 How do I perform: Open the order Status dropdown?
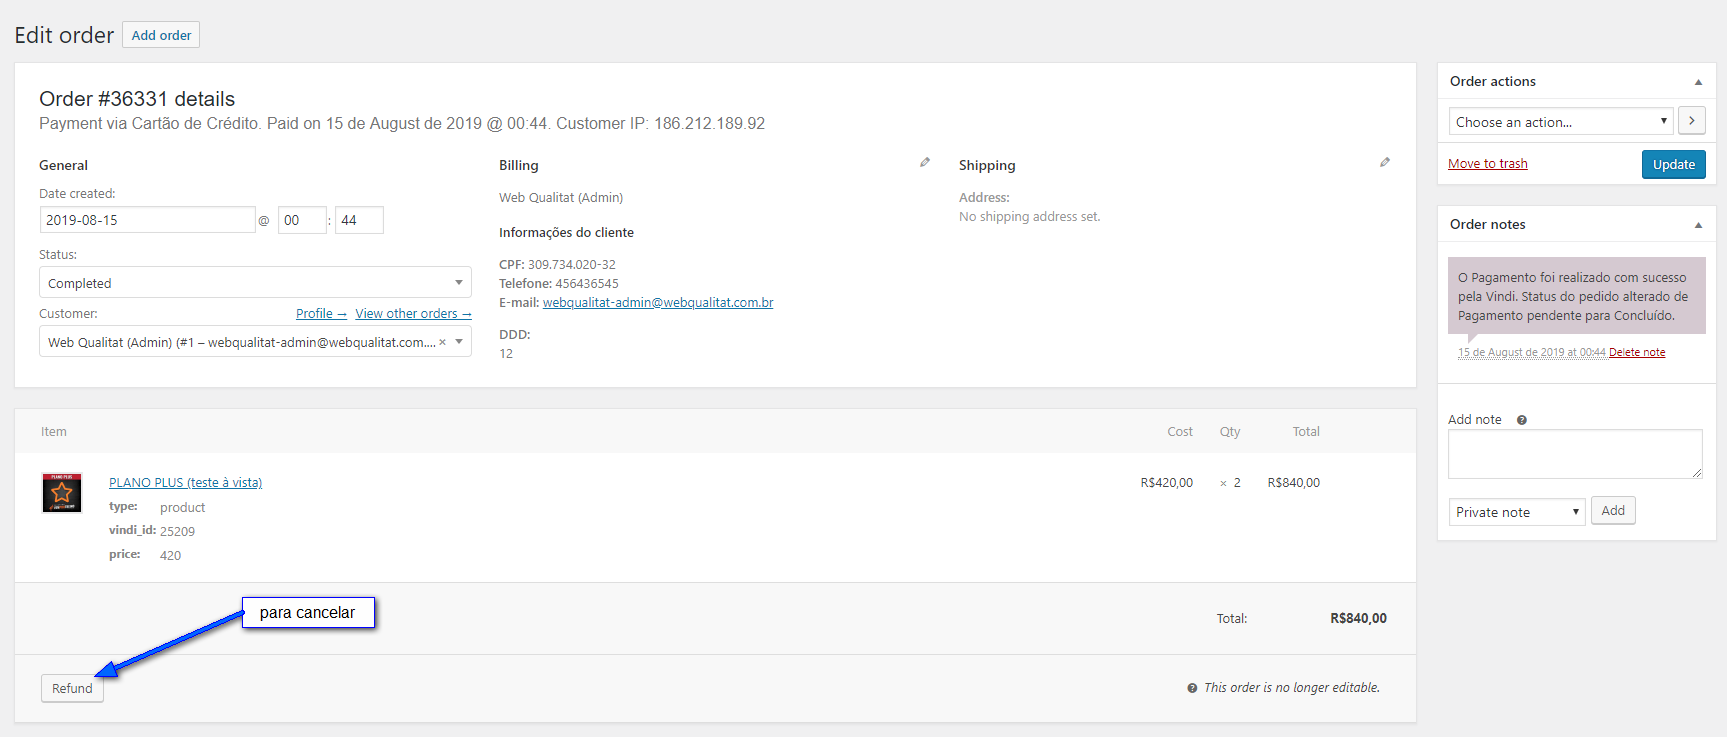point(255,283)
